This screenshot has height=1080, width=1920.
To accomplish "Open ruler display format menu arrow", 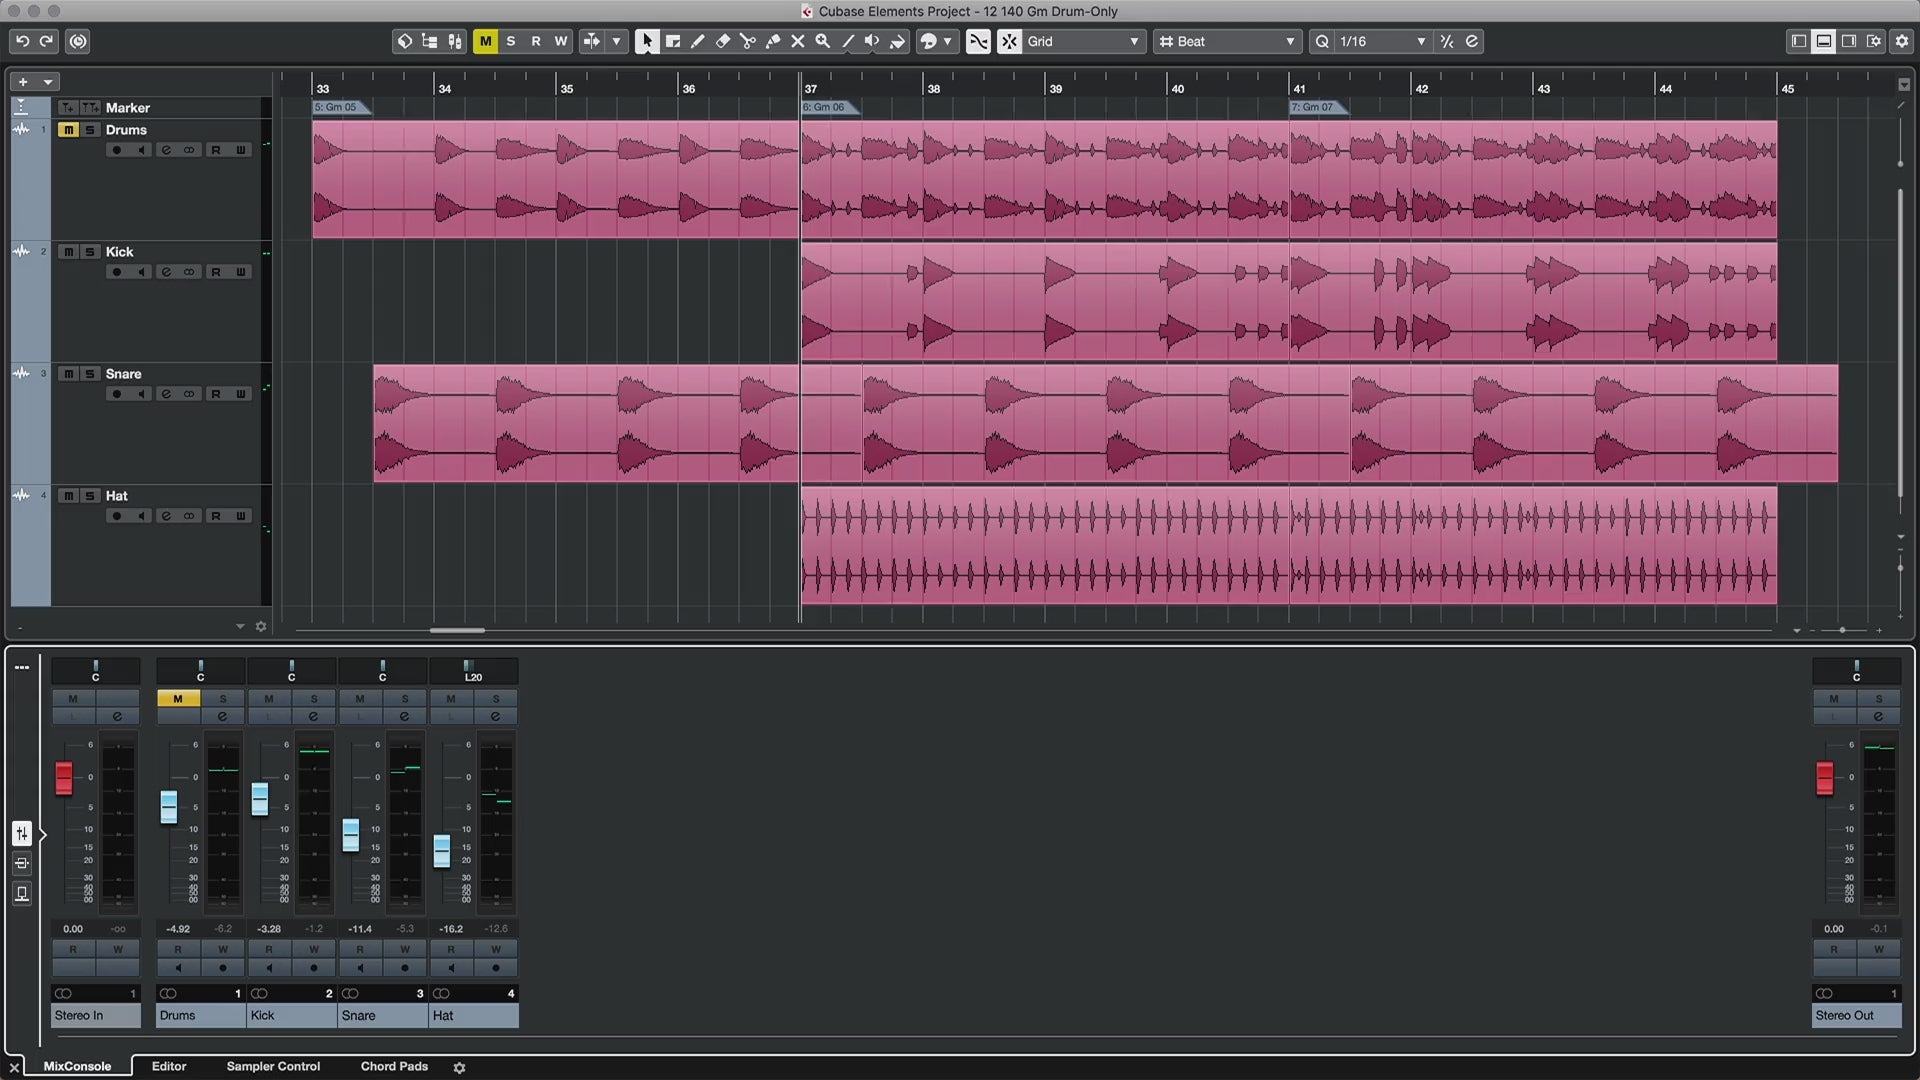I will click(x=1904, y=85).
